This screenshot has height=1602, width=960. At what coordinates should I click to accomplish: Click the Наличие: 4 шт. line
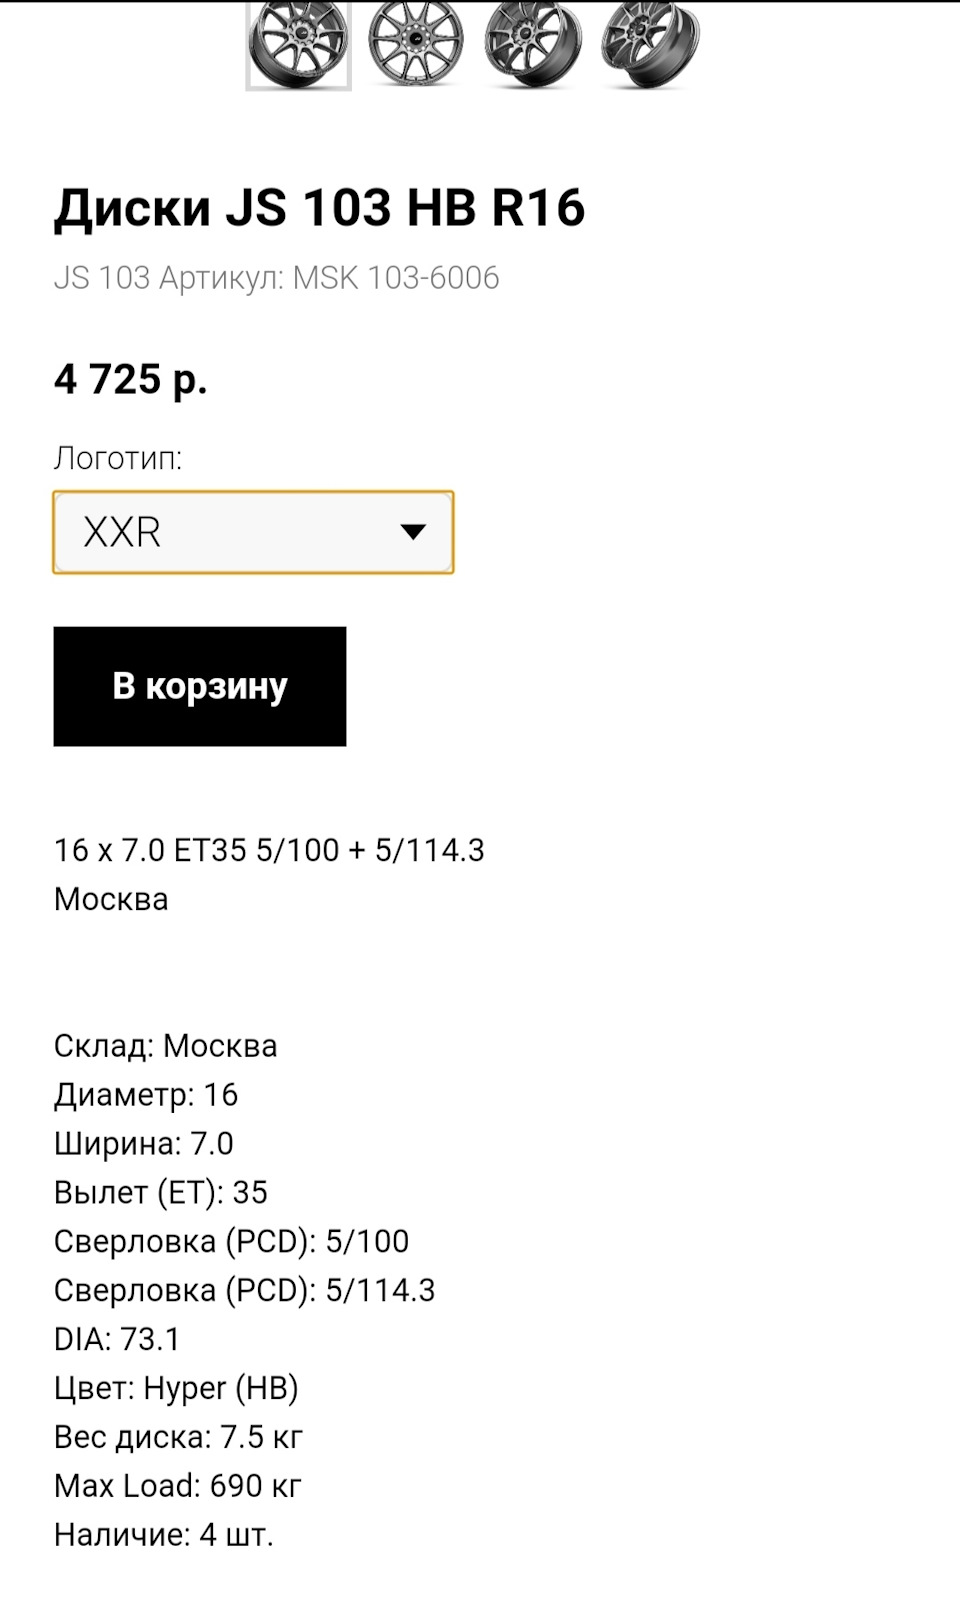163,1535
